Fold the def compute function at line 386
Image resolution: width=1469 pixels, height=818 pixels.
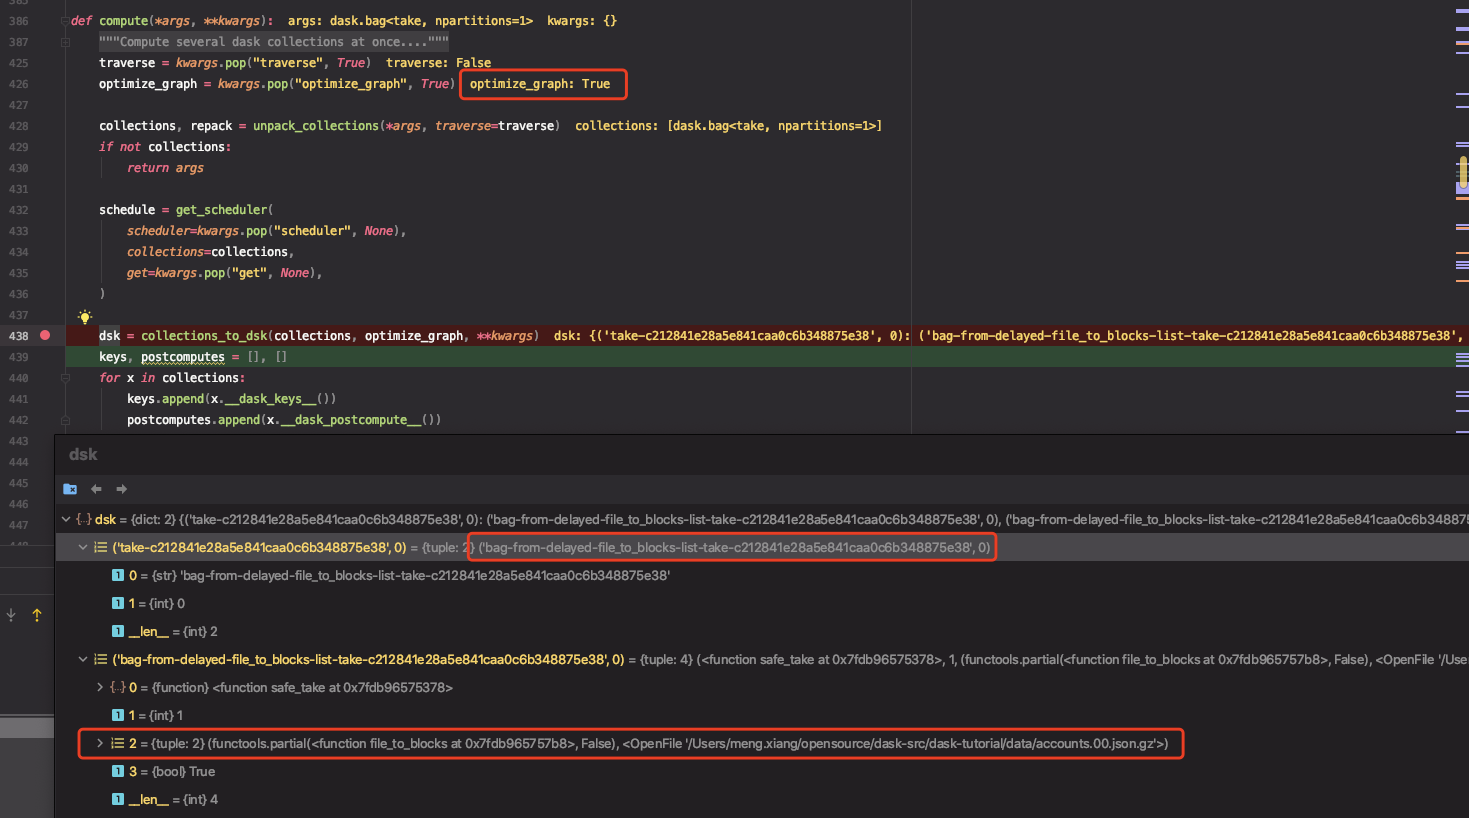pyautogui.click(x=65, y=21)
